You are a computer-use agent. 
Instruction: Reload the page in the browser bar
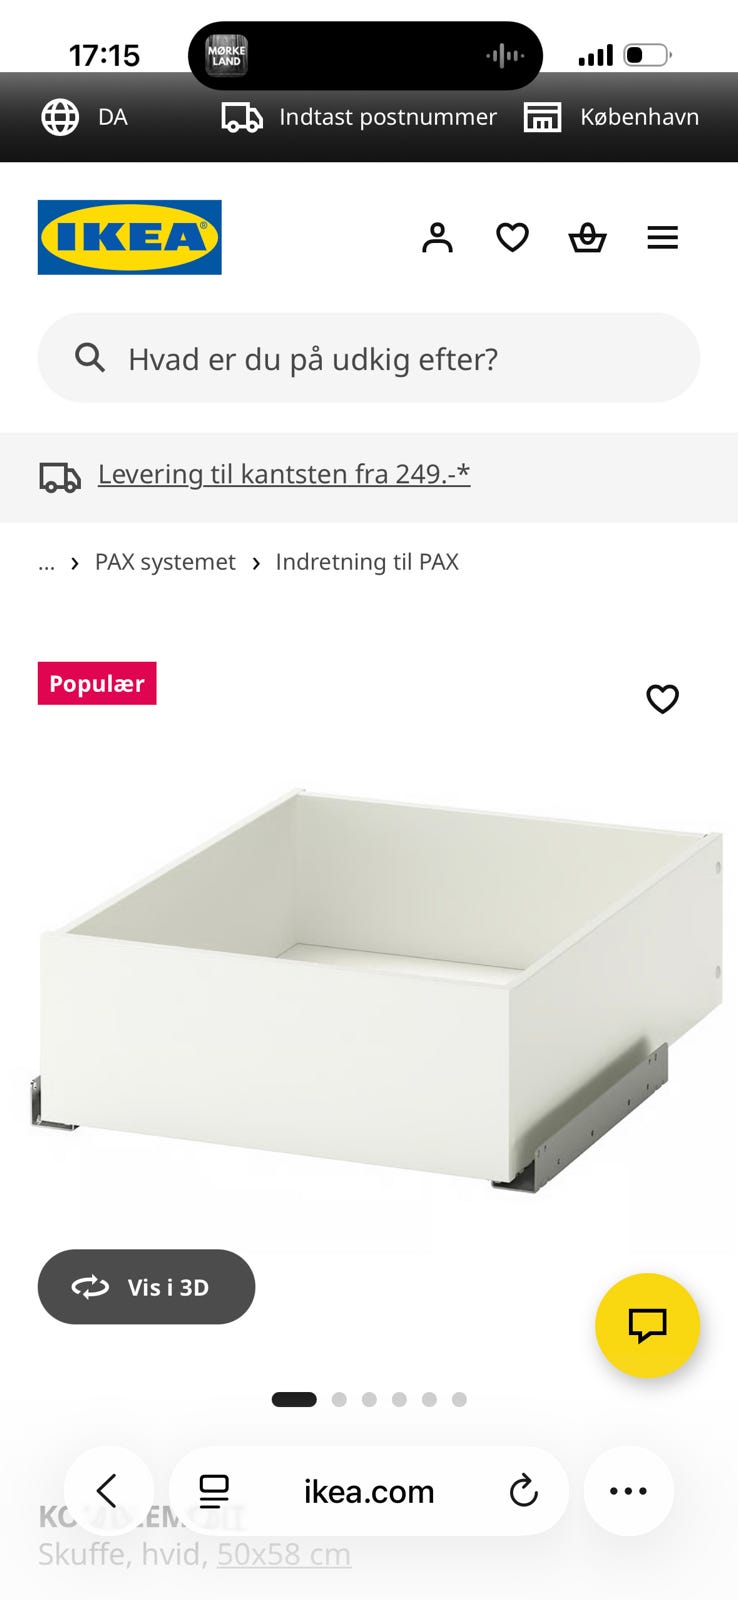click(523, 1491)
